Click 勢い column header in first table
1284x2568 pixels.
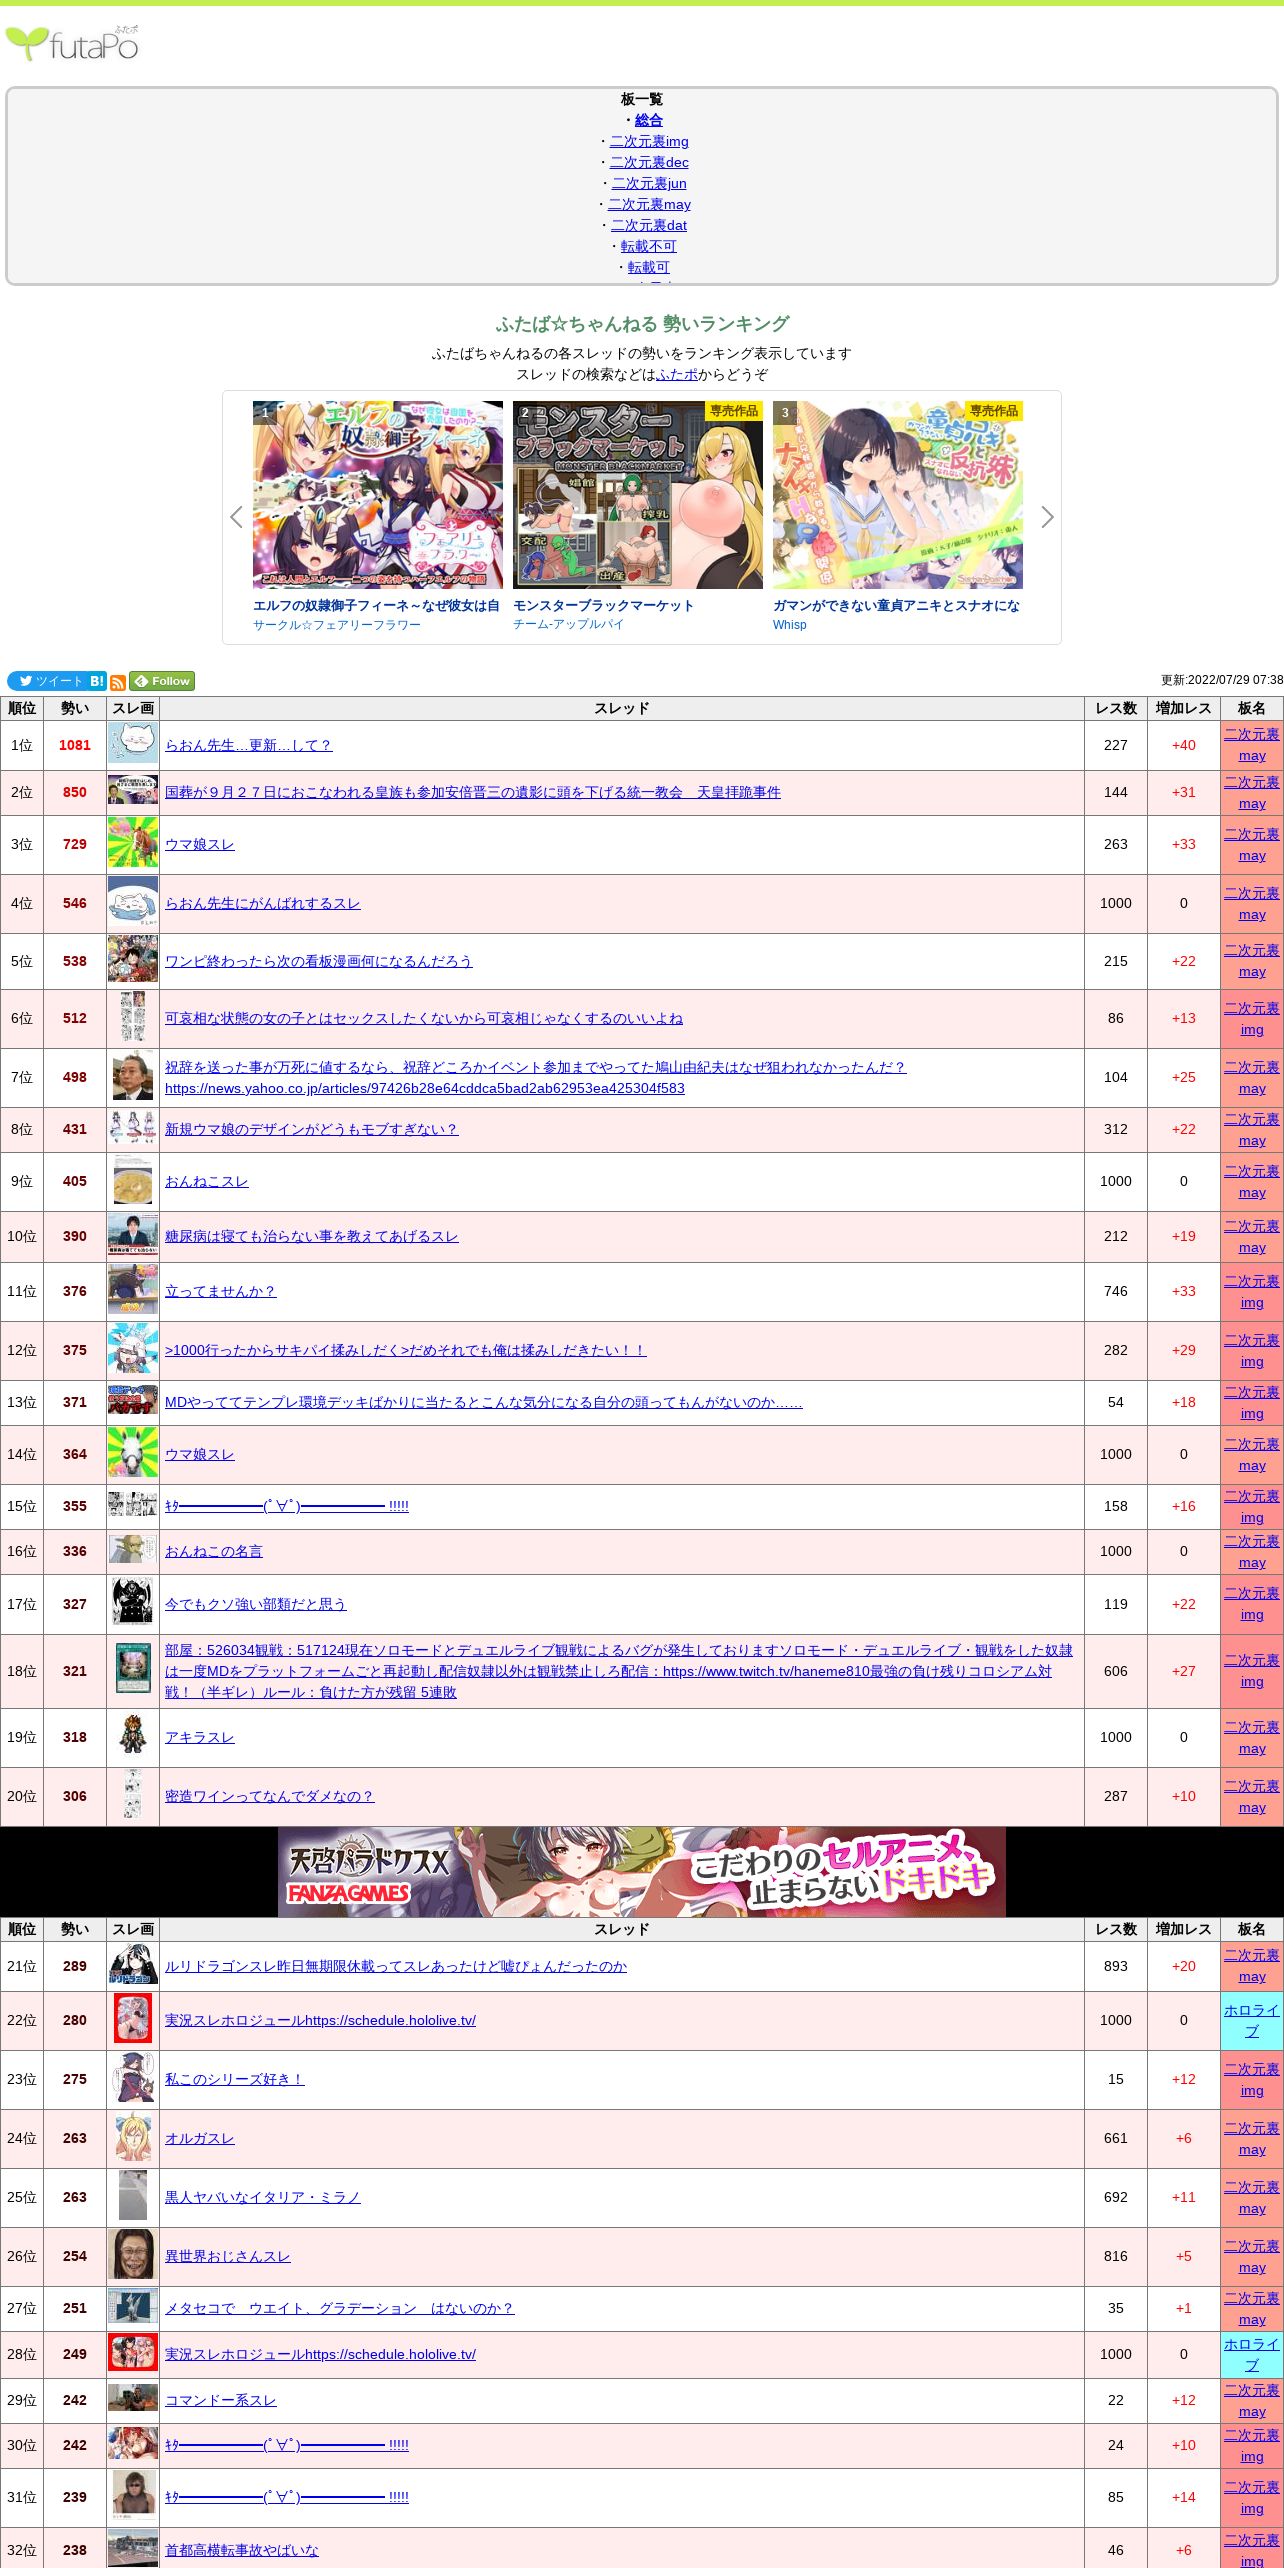(x=75, y=708)
